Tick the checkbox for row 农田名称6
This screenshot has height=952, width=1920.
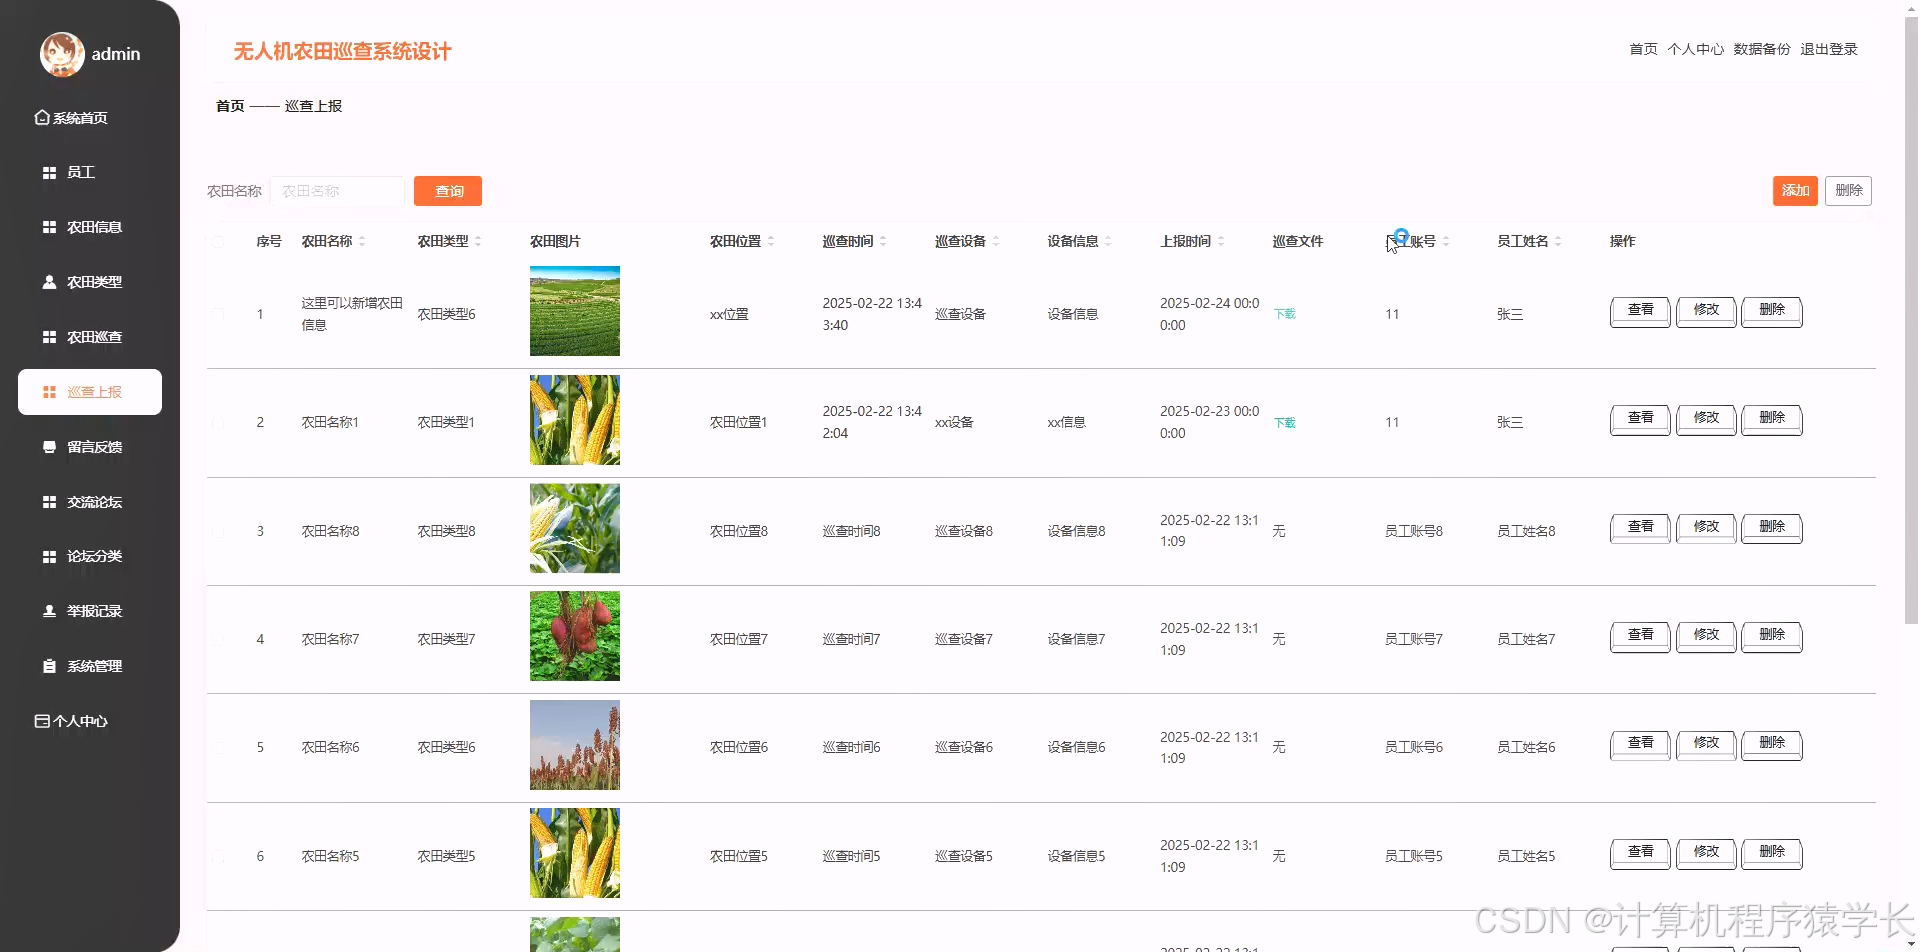[218, 747]
